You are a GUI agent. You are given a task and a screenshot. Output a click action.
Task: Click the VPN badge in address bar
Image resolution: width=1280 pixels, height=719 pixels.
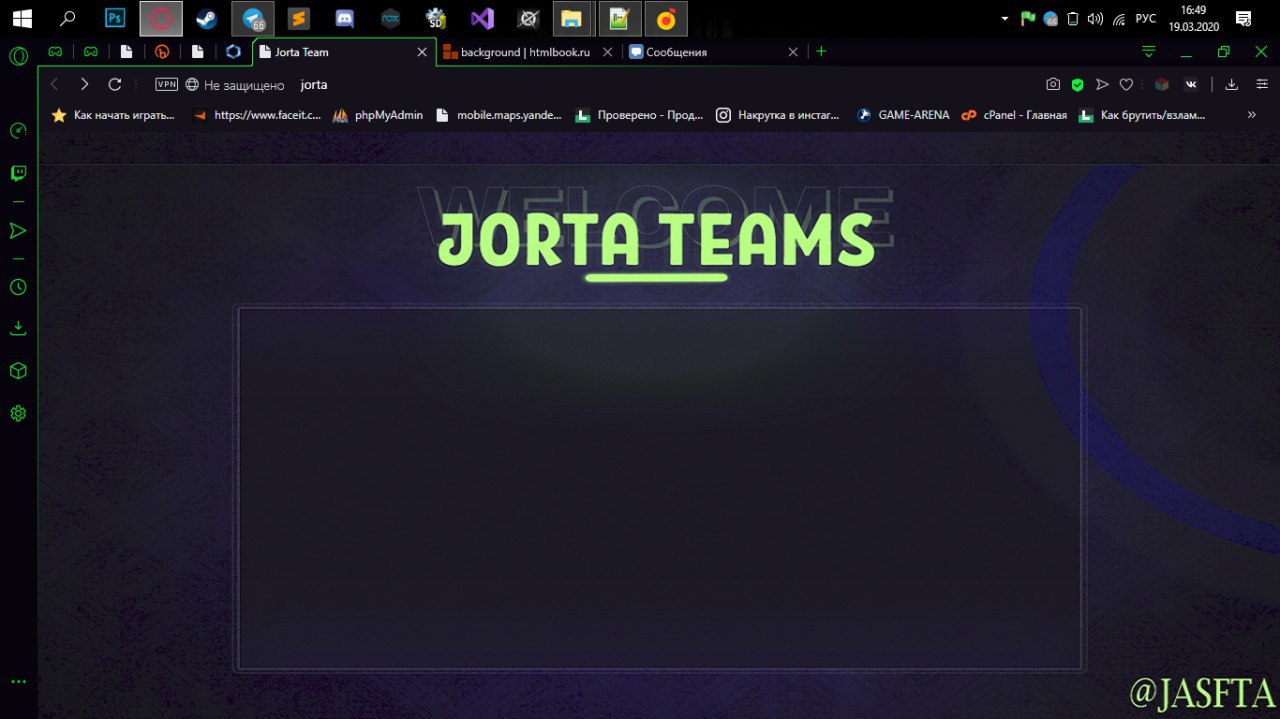pyautogui.click(x=166, y=85)
